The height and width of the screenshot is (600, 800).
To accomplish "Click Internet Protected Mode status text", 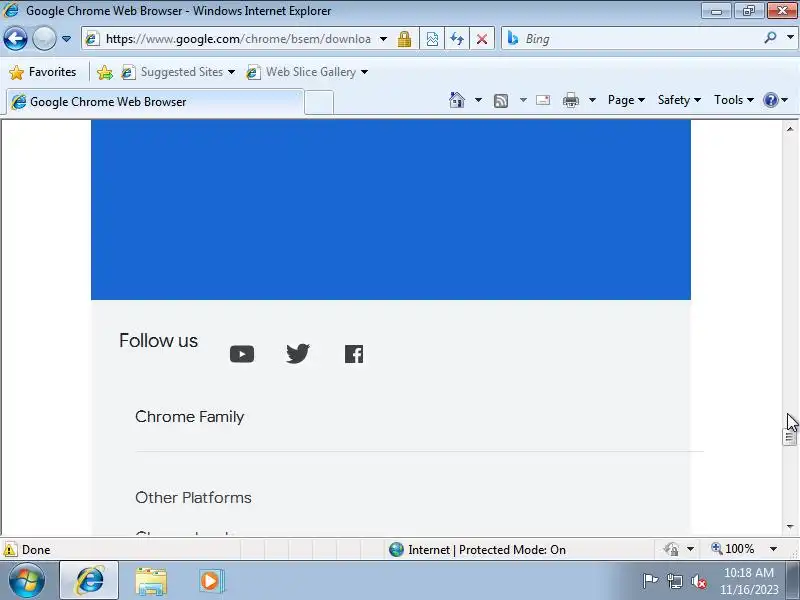I will tap(487, 549).
